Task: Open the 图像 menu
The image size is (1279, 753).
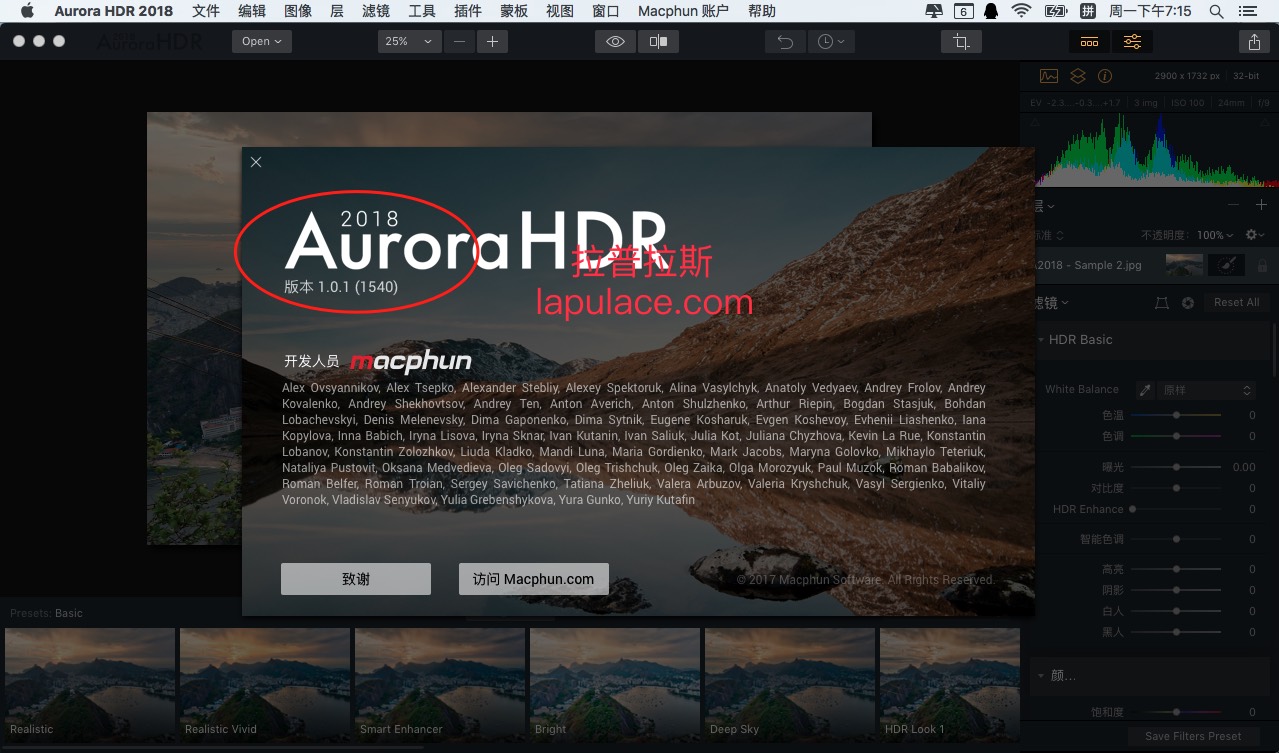Action: point(298,11)
